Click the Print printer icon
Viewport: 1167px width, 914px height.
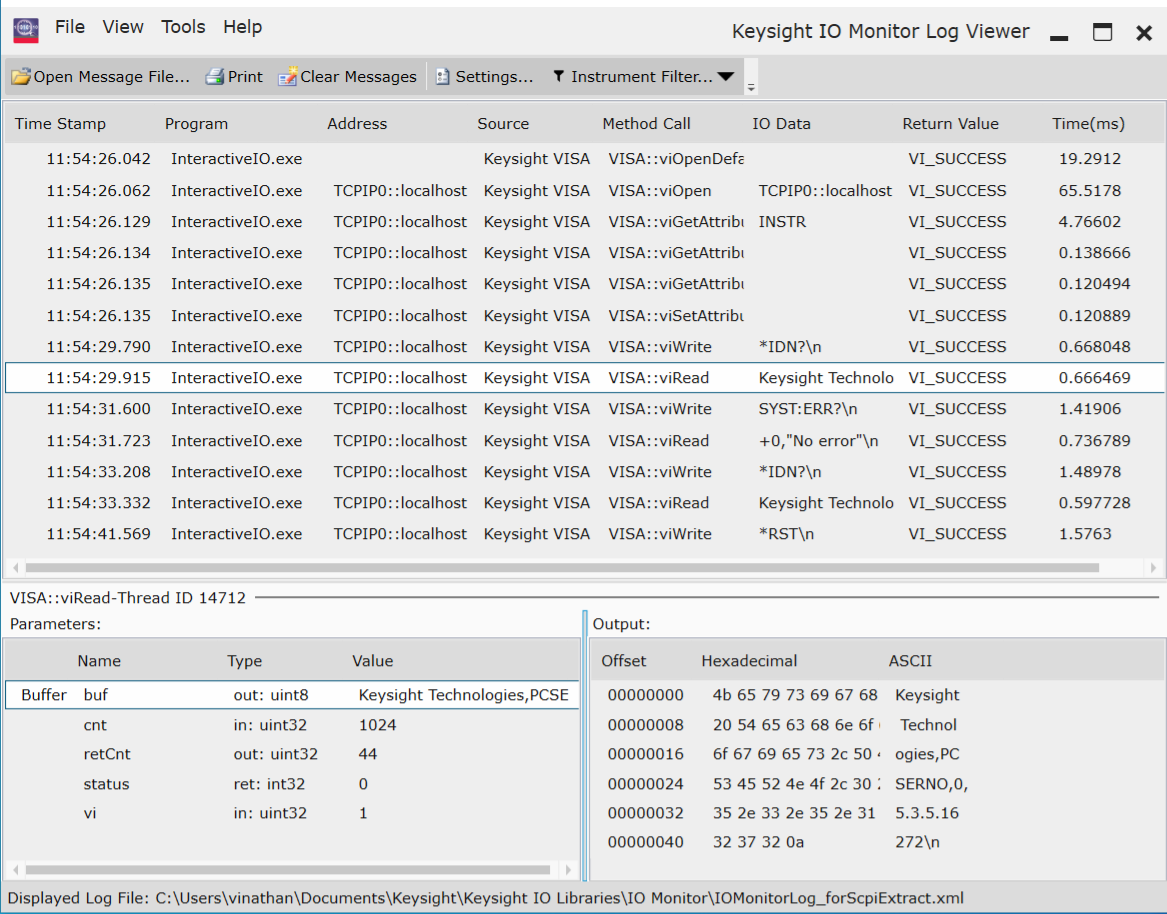[x=215, y=77]
